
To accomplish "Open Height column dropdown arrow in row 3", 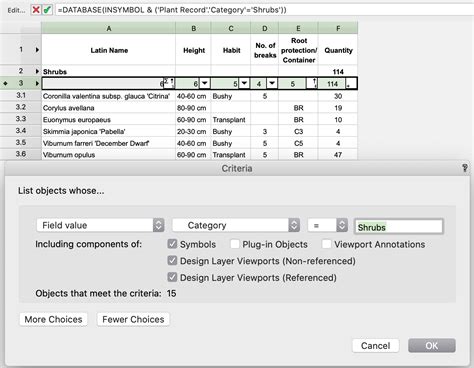I will [x=204, y=83].
